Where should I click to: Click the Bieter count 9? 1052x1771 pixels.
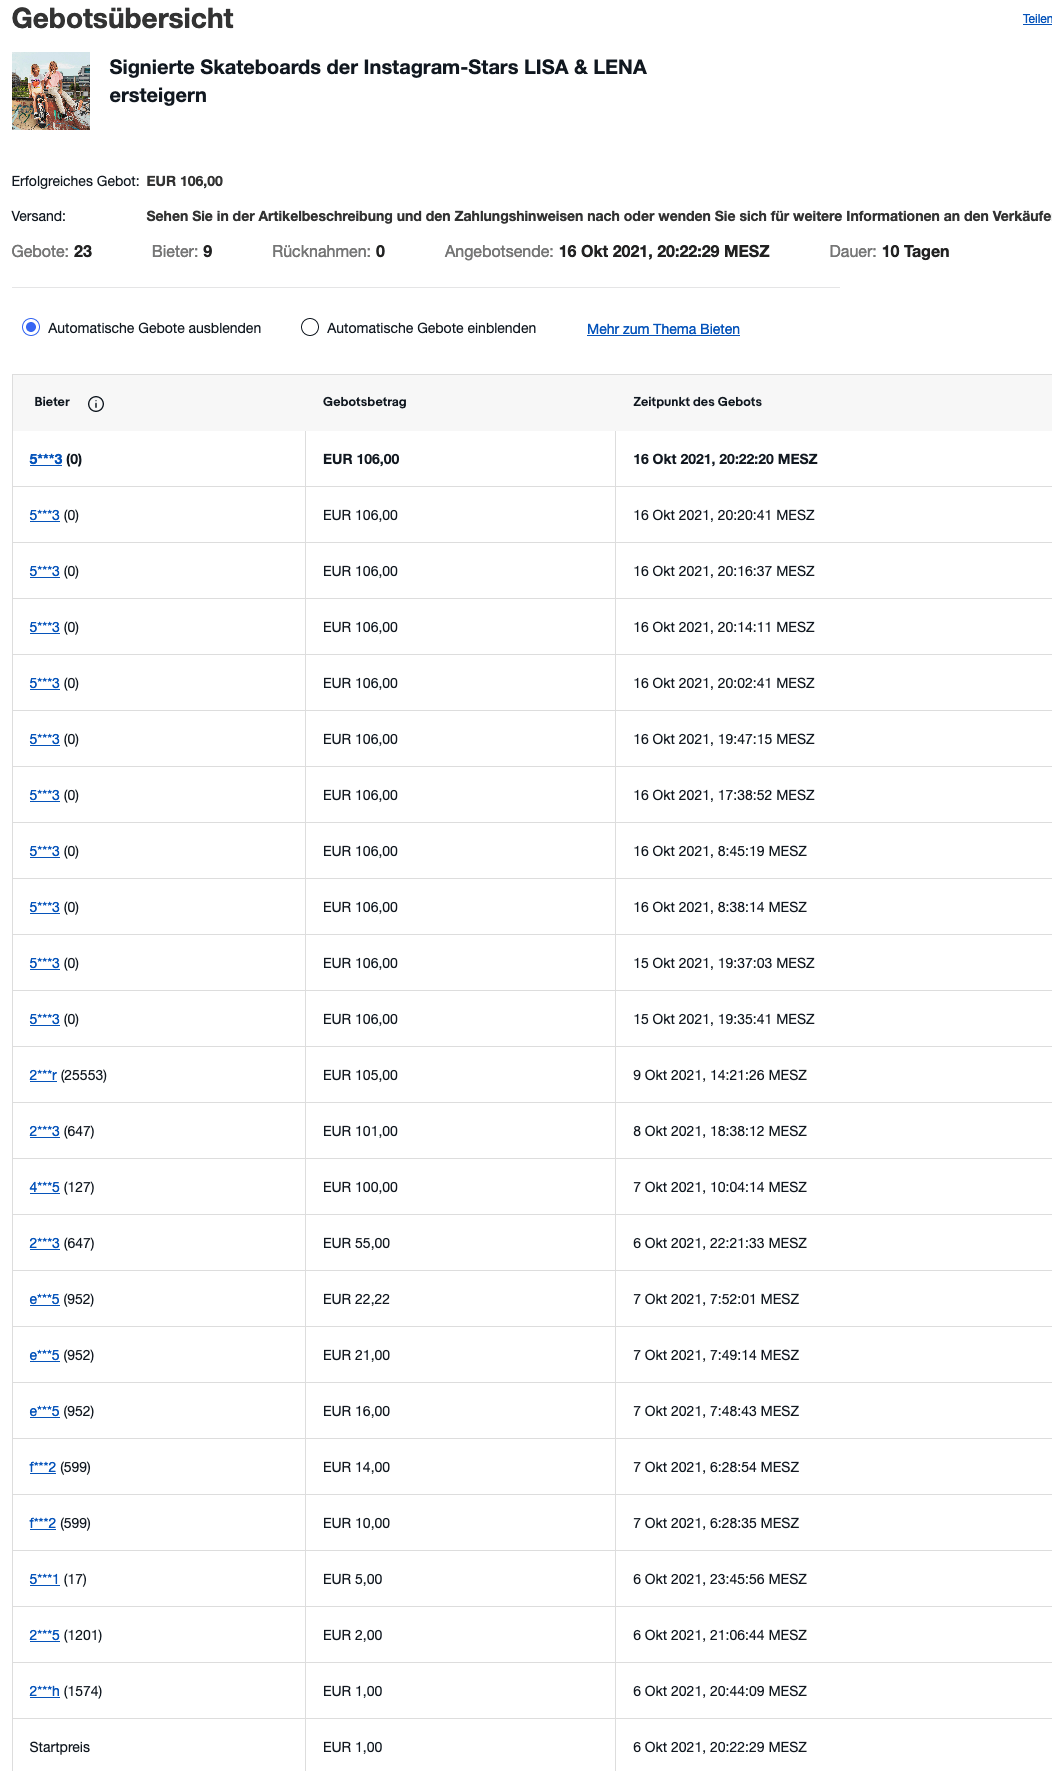coord(207,251)
